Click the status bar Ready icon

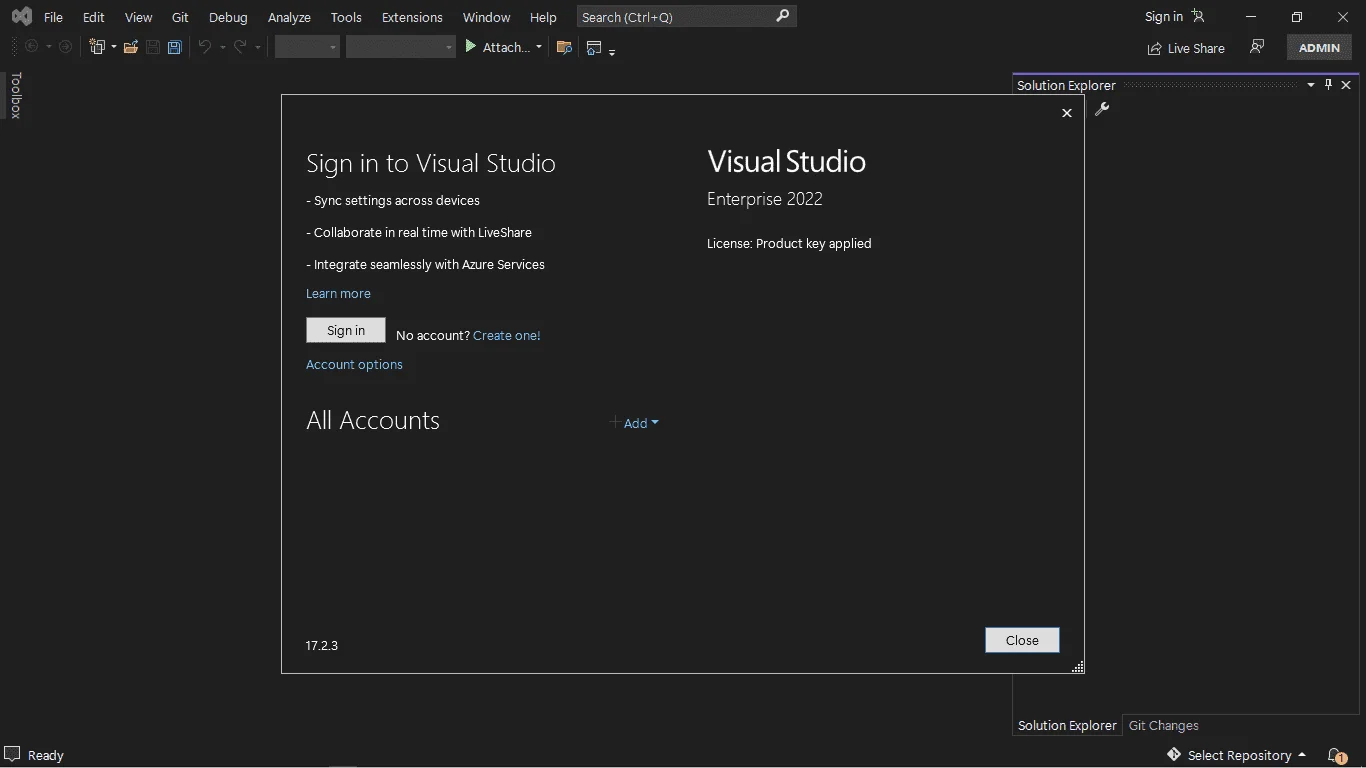point(12,754)
